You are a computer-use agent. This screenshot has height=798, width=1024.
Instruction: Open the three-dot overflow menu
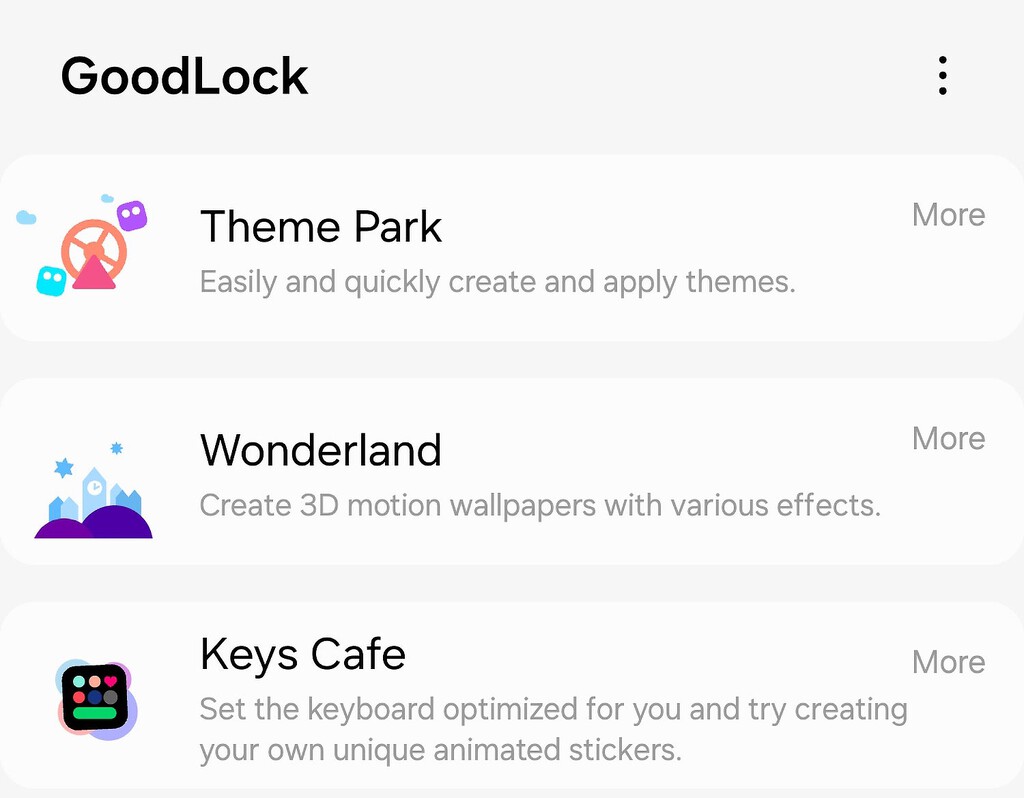tap(941, 75)
